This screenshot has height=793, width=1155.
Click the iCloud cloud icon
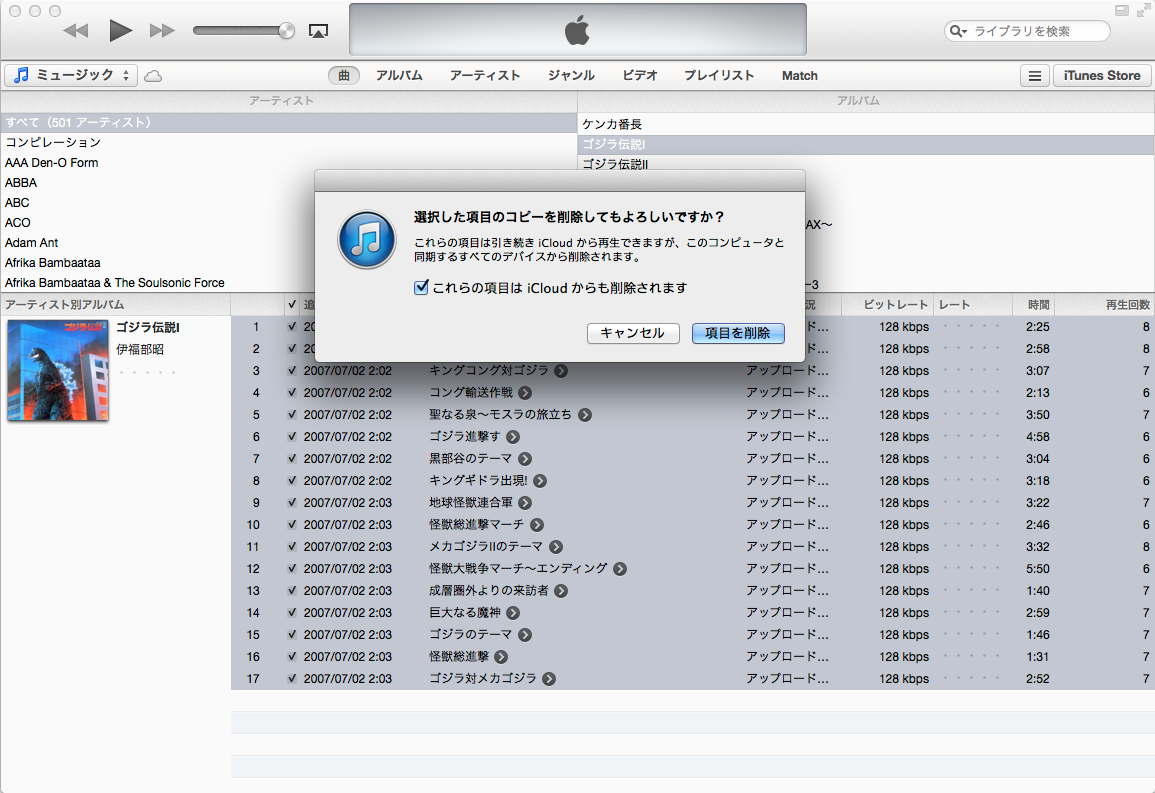pos(153,76)
